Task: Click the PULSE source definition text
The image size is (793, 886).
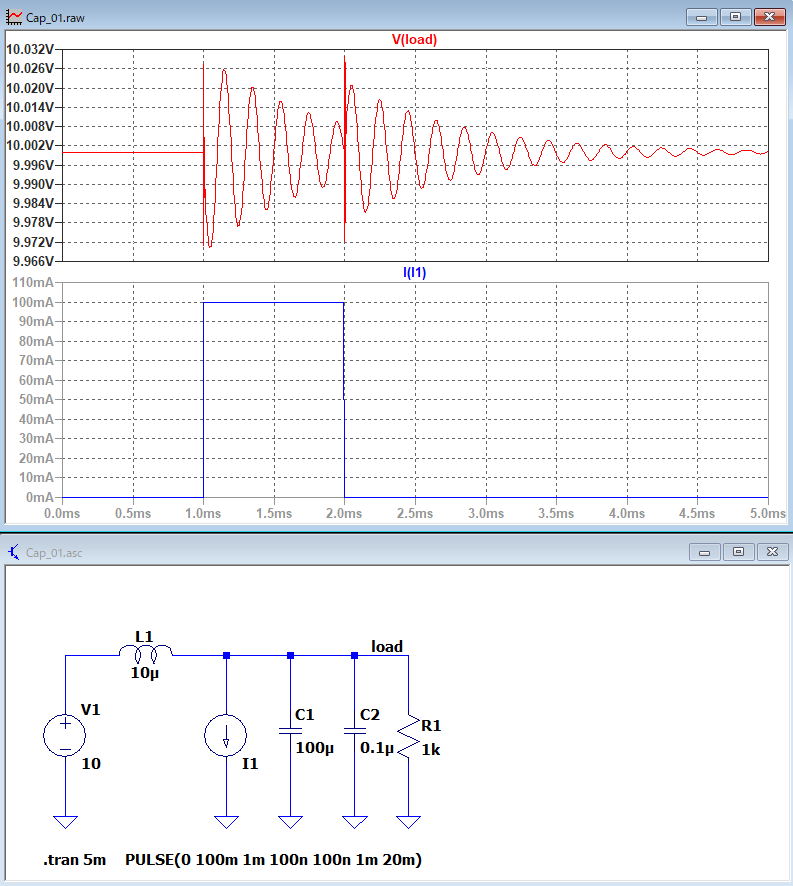Action: 273,860
